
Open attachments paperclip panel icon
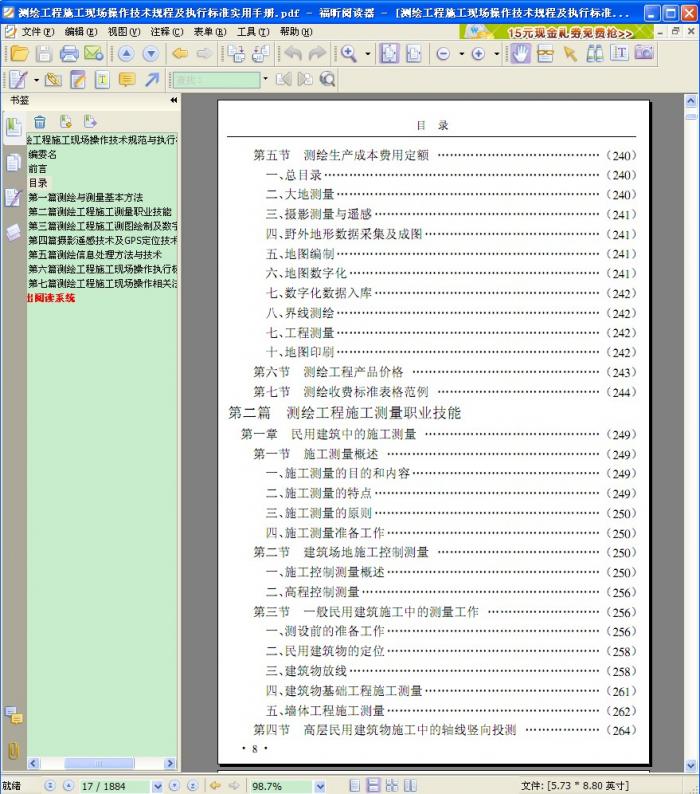point(13,750)
